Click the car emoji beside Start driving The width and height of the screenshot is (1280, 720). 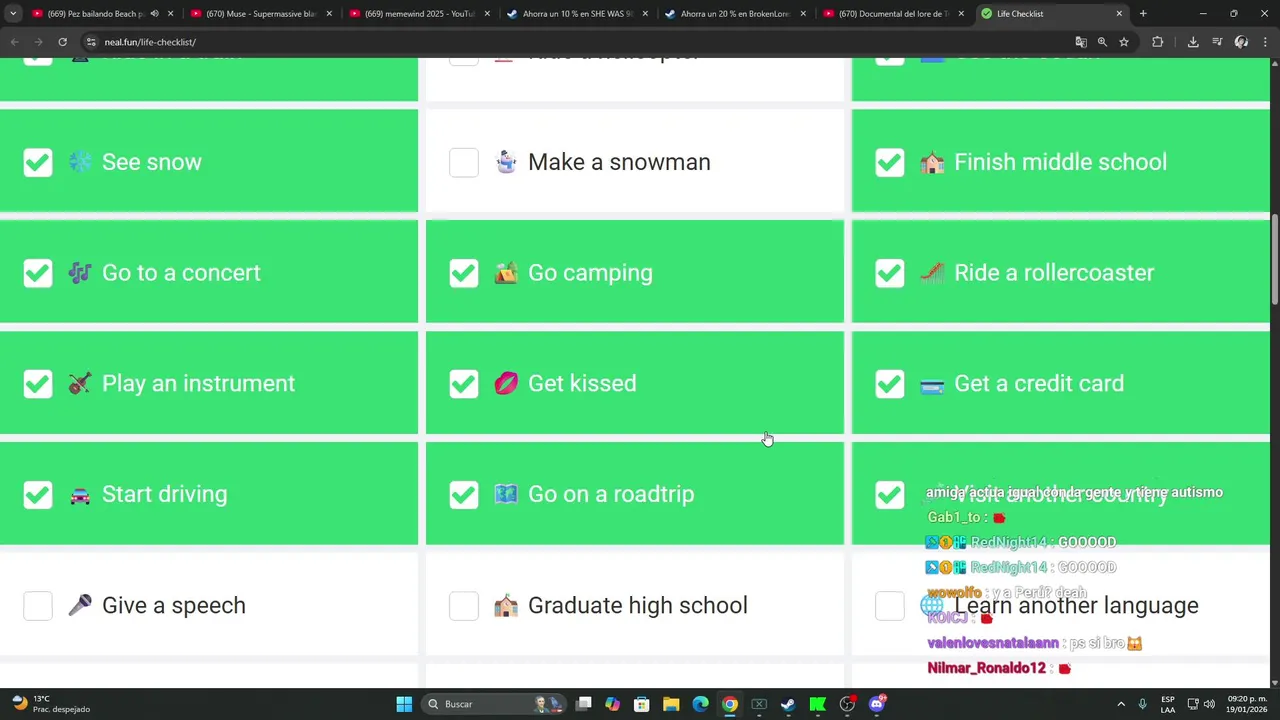click(x=80, y=494)
